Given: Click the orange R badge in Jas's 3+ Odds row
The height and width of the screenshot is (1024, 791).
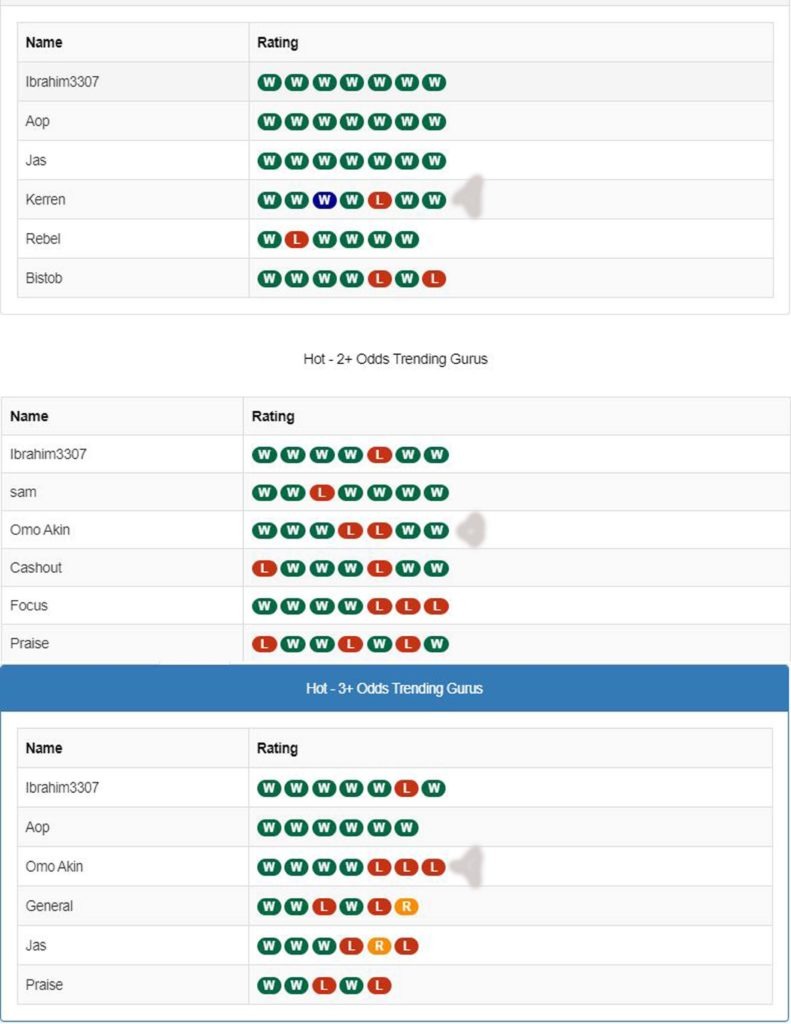Looking at the screenshot, I should click(379, 946).
